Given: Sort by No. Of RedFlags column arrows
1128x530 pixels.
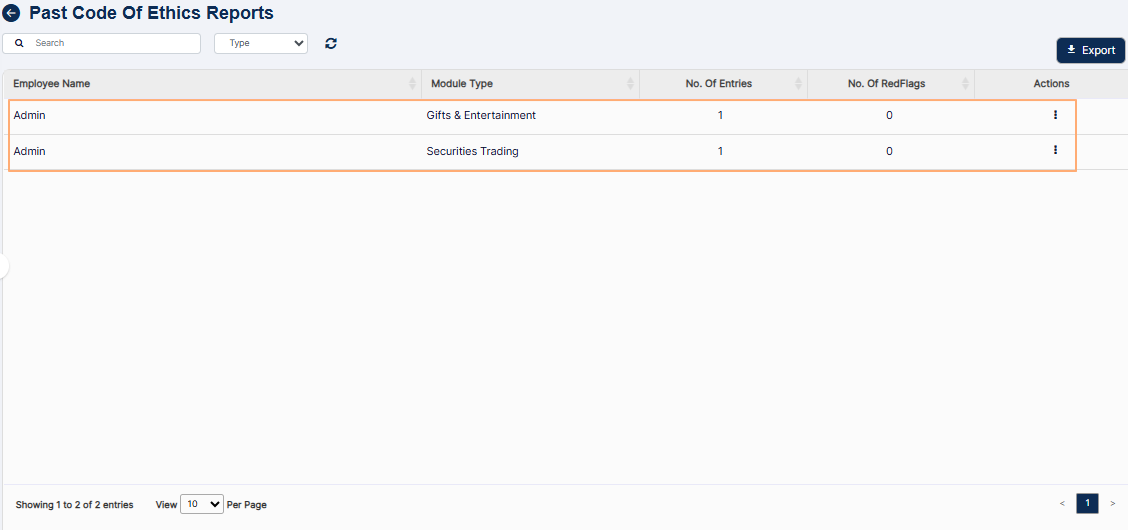Looking at the screenshot, I should tap(965, 84).
